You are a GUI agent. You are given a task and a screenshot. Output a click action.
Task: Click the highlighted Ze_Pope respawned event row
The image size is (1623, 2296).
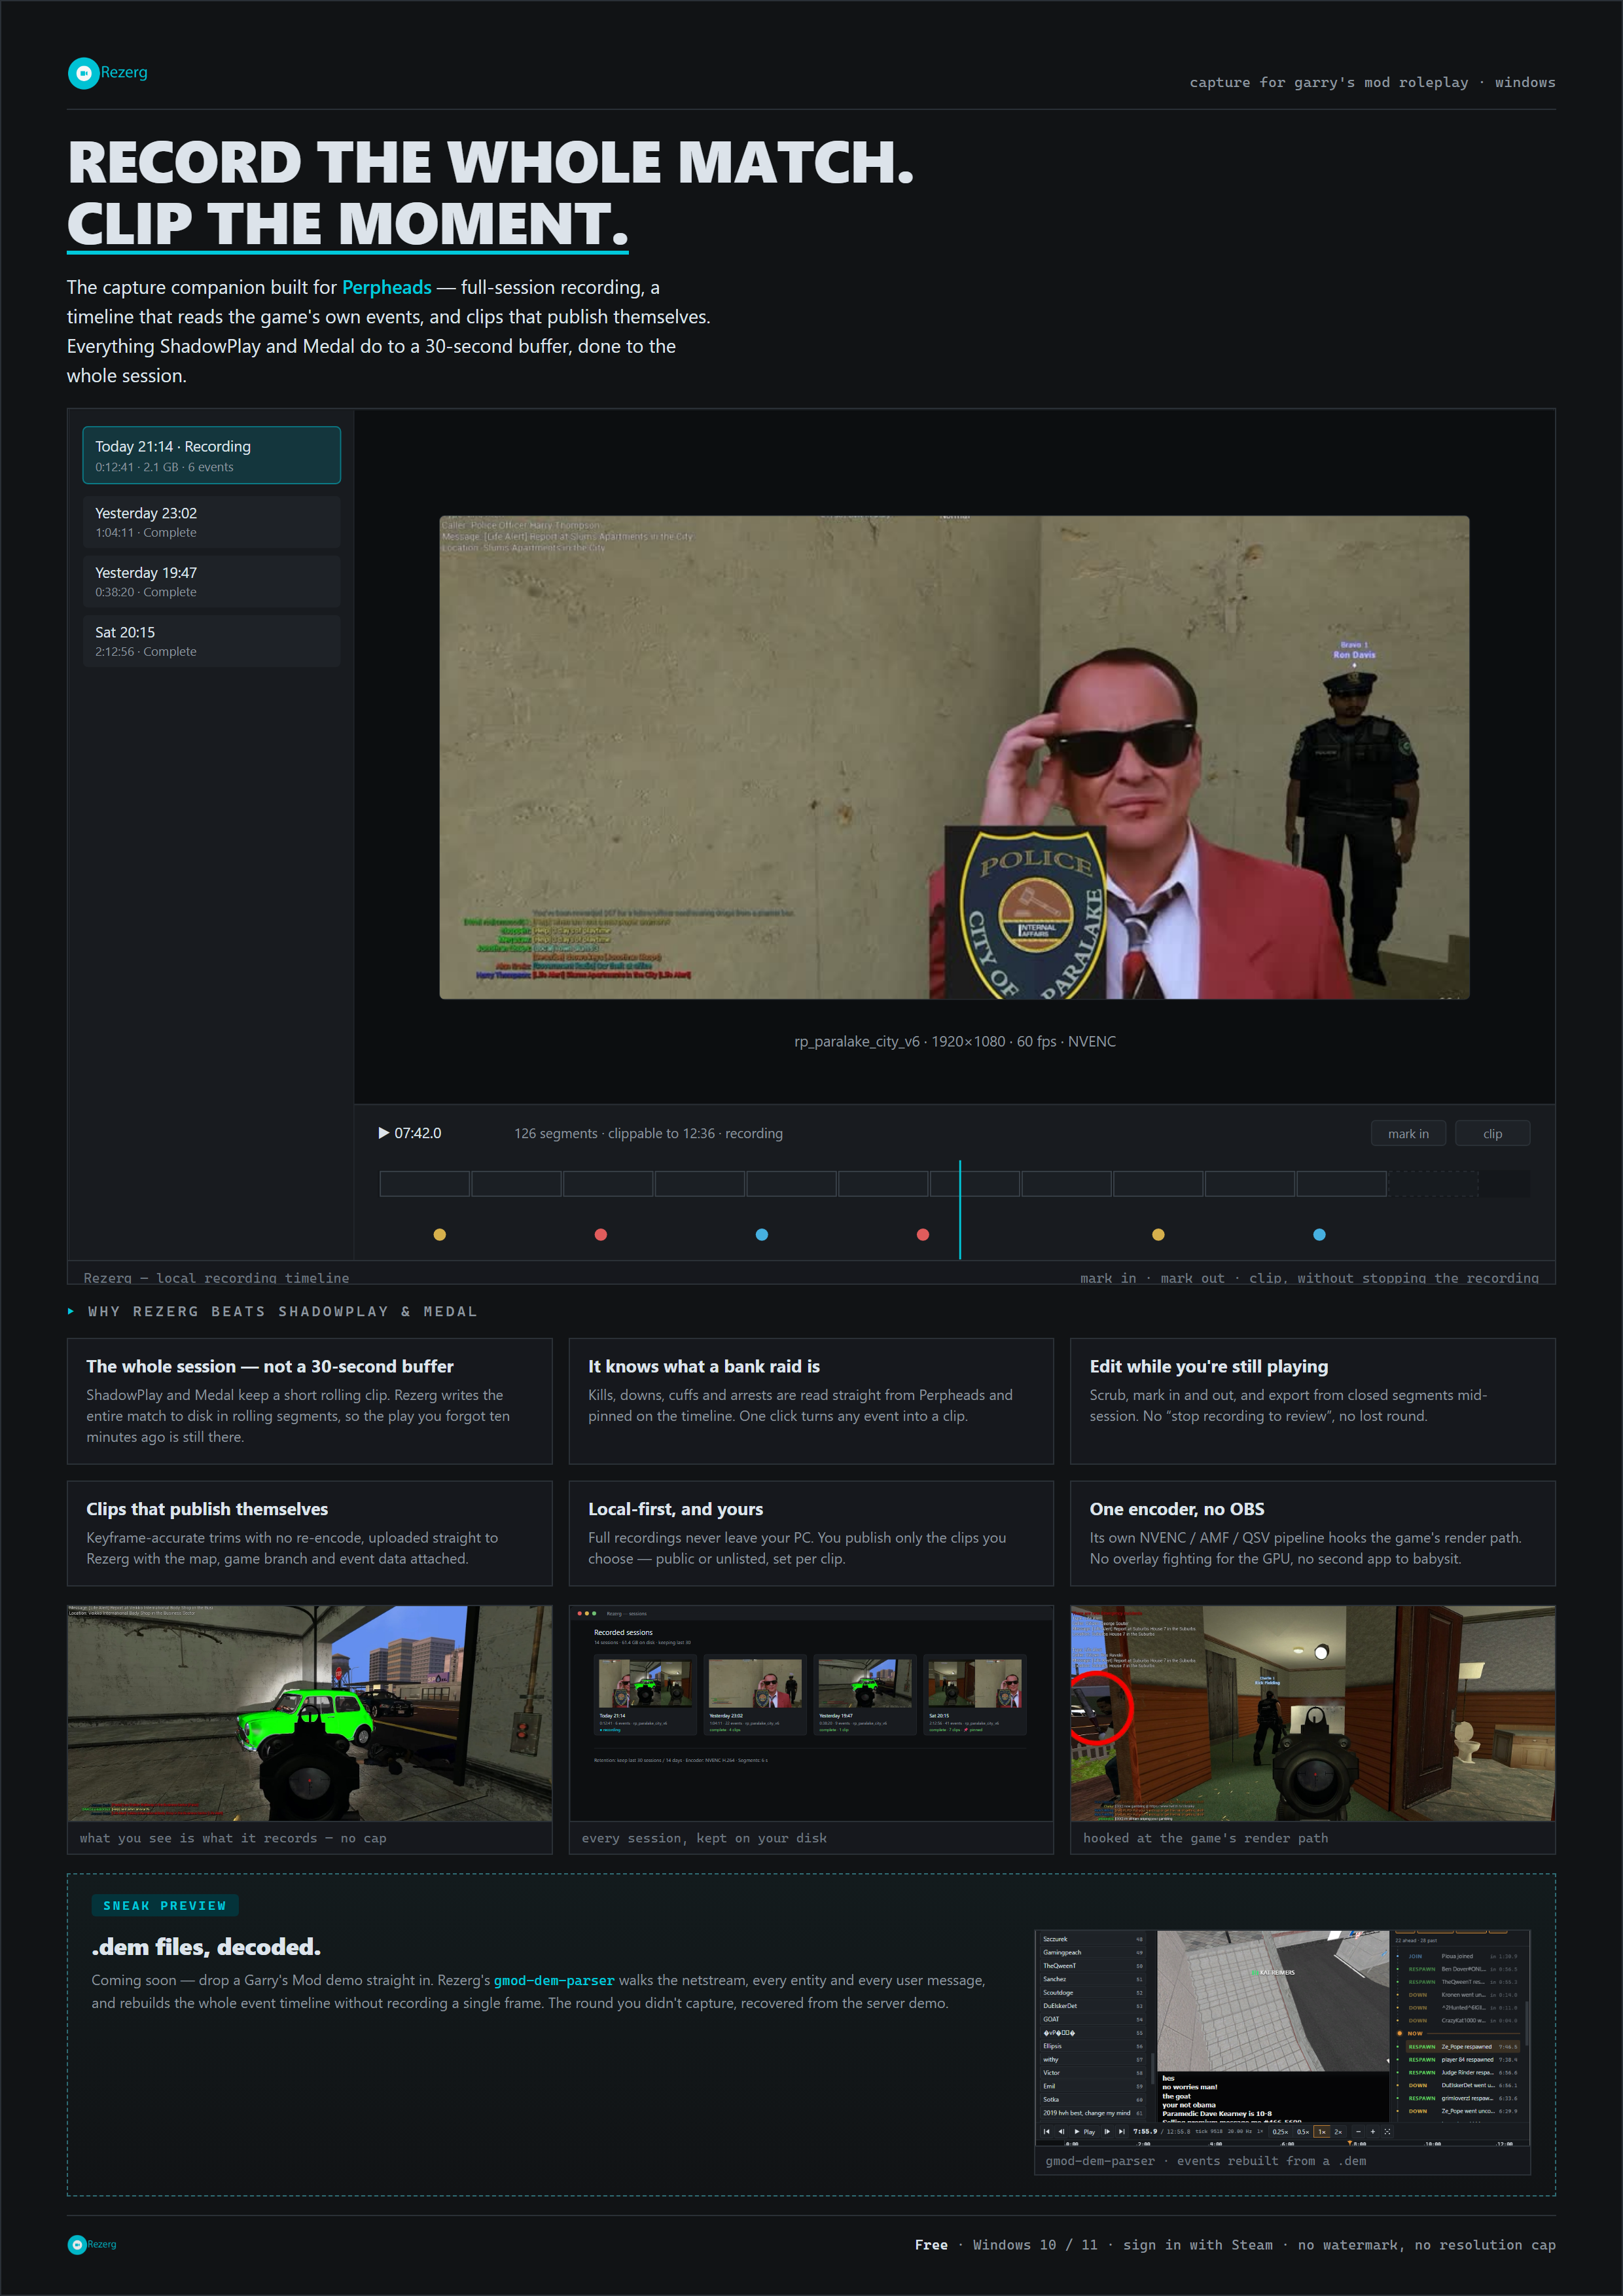[x=1463, y=2047]
